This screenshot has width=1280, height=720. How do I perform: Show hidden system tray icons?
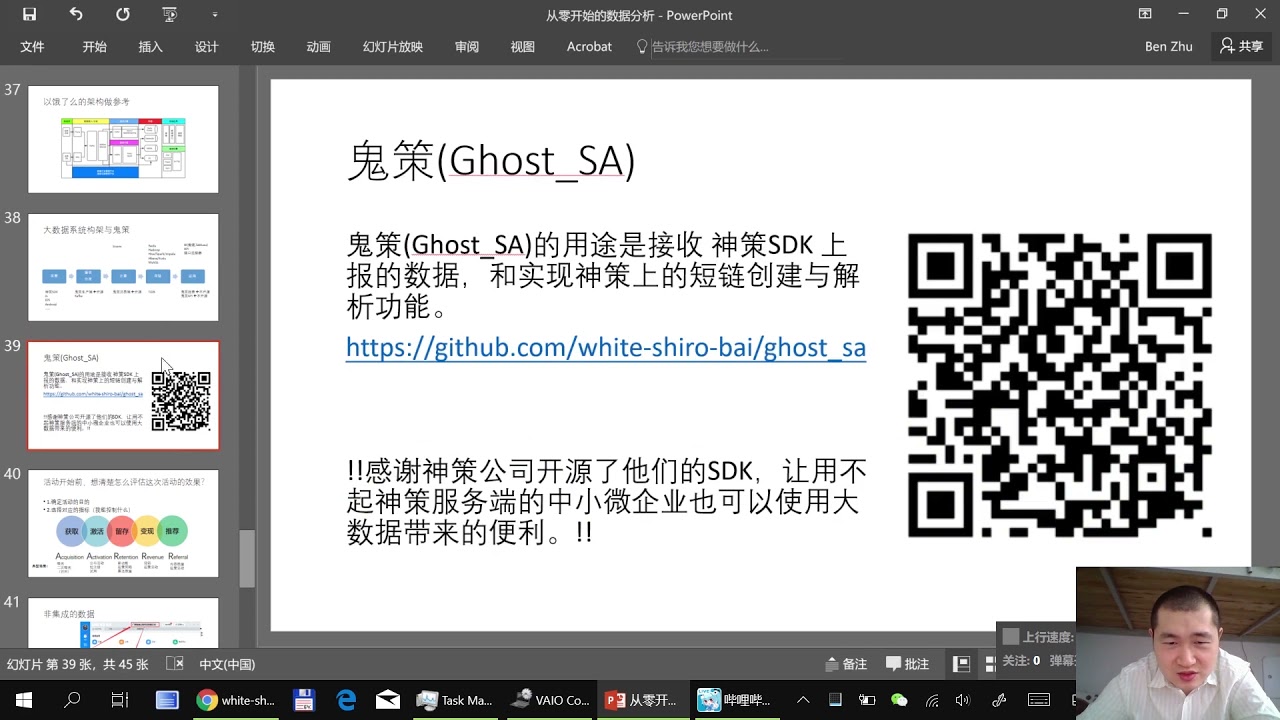point(803,700)
